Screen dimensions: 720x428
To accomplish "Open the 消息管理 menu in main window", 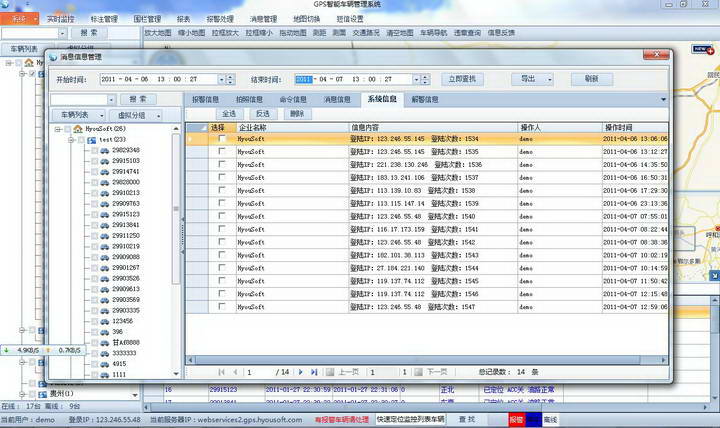I will click(263, 19).
